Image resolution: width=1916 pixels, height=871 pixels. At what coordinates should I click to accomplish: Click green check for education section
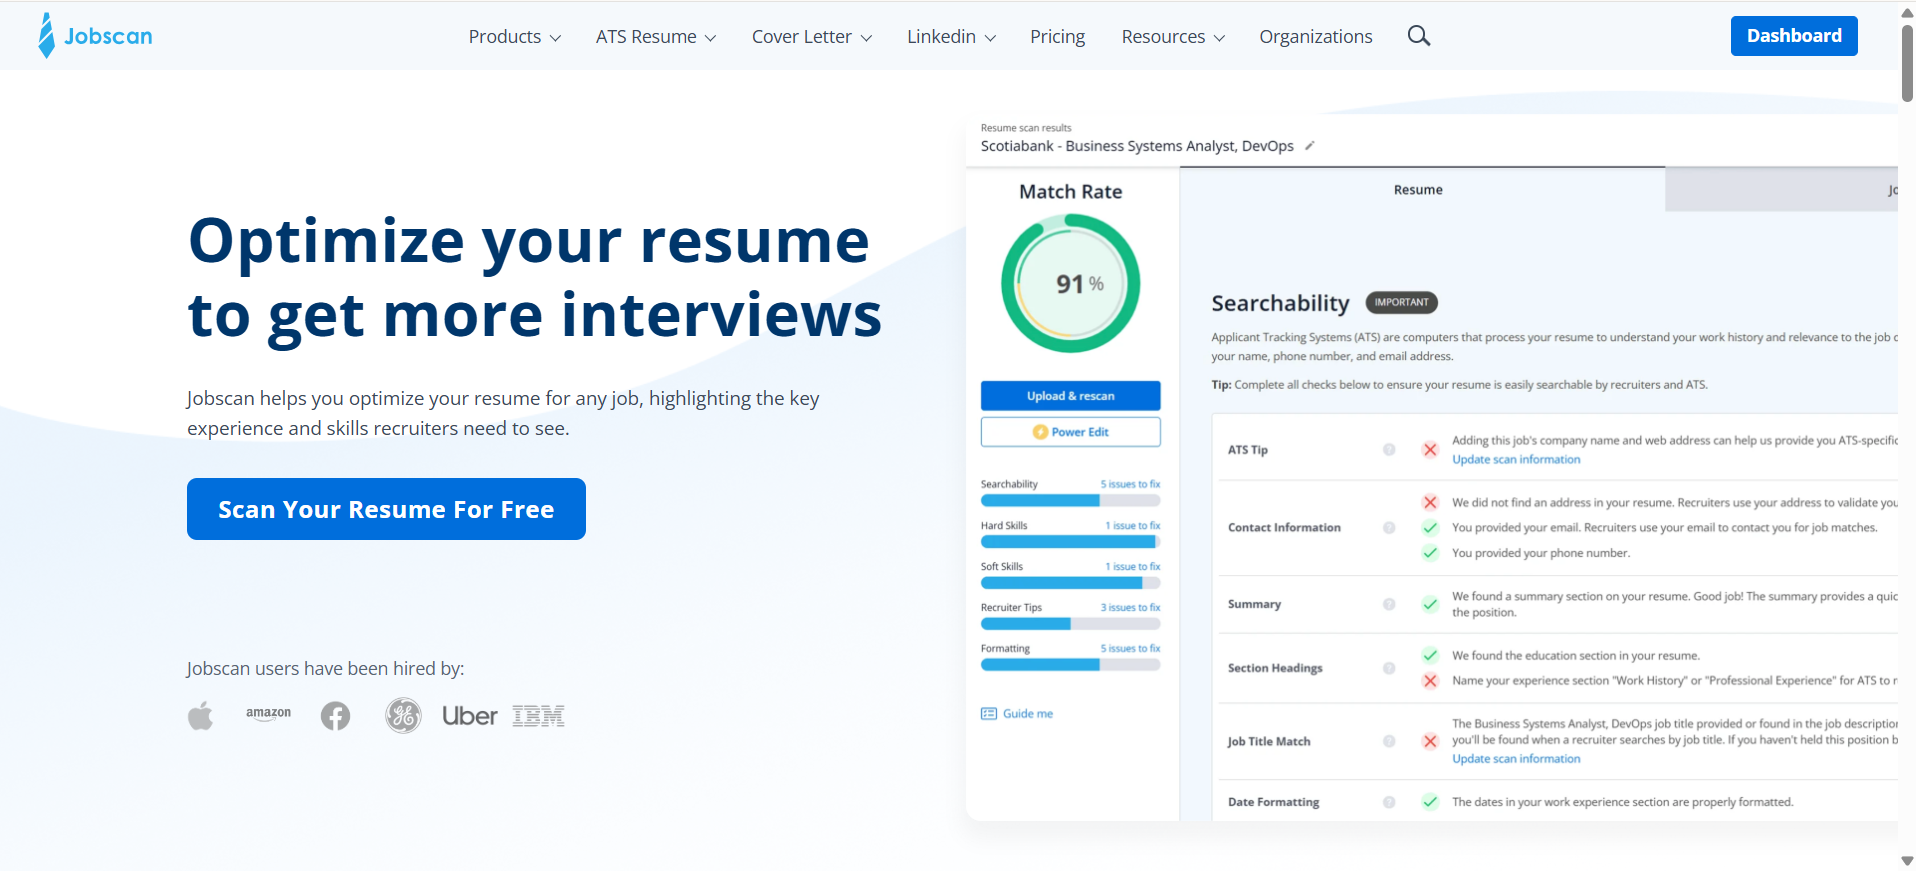1430,656
